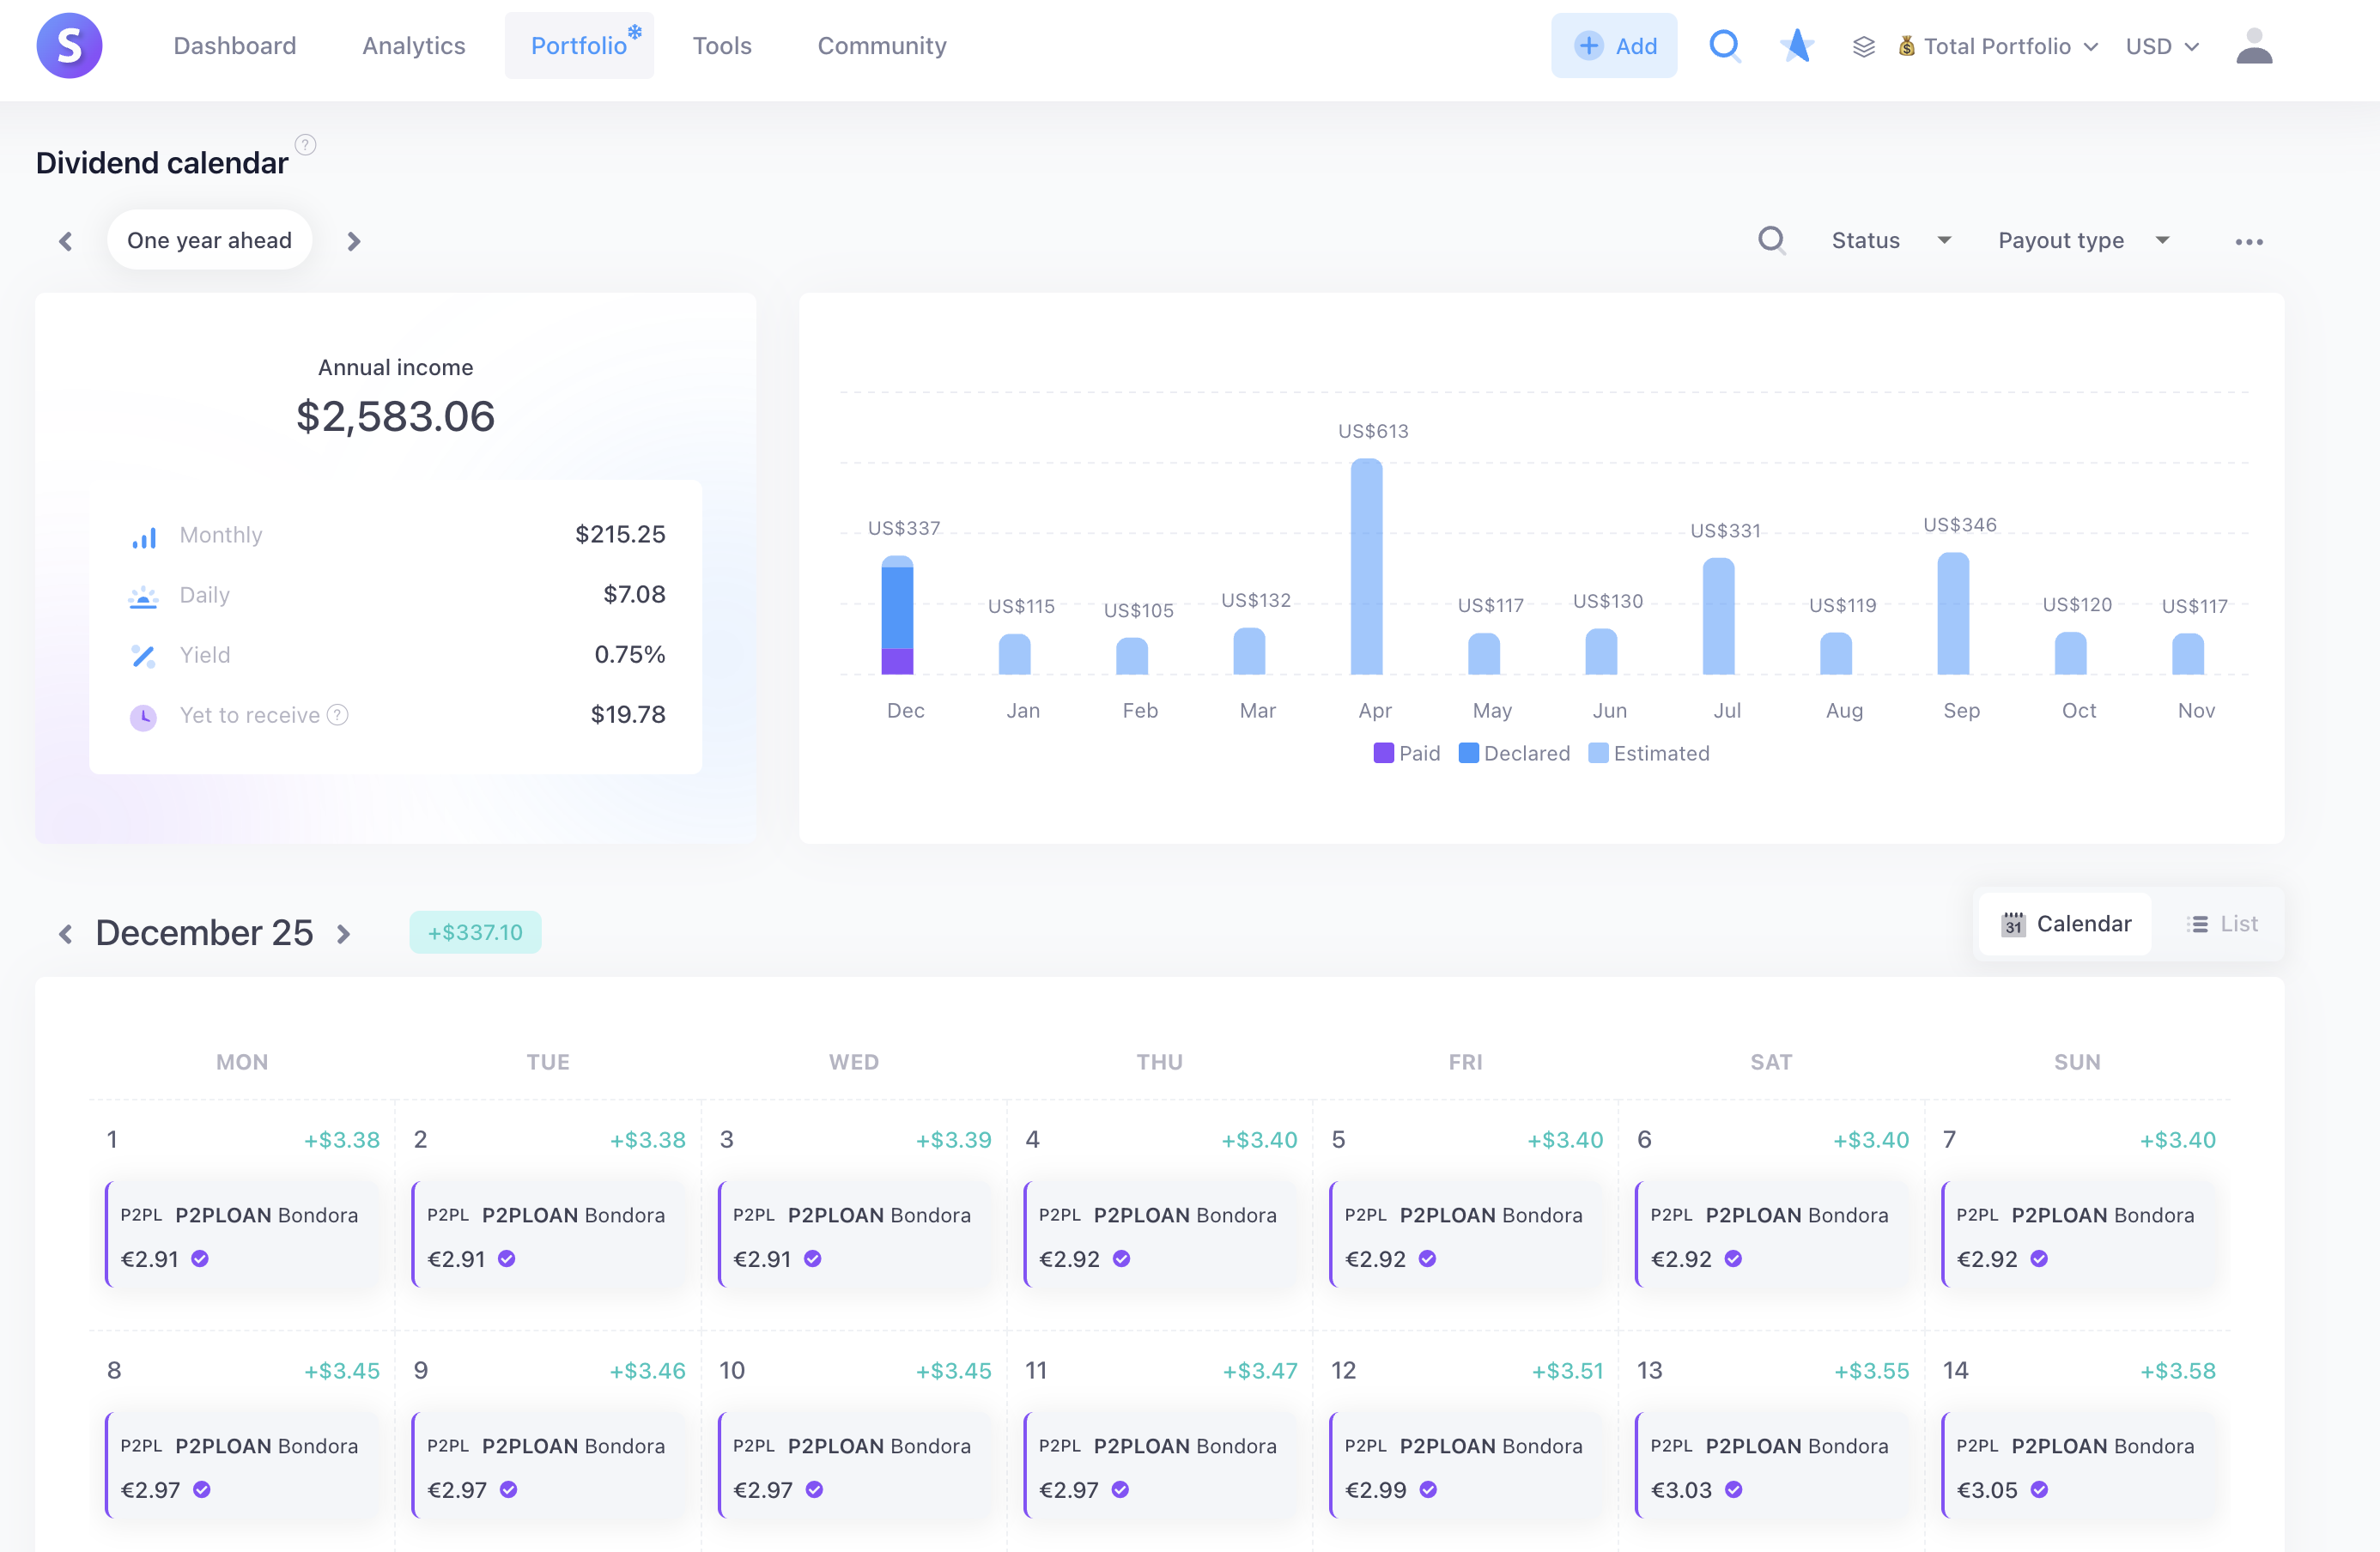2380x1552 pixels.
Task: Click the Add button
Action: [x=1614, y=46]
